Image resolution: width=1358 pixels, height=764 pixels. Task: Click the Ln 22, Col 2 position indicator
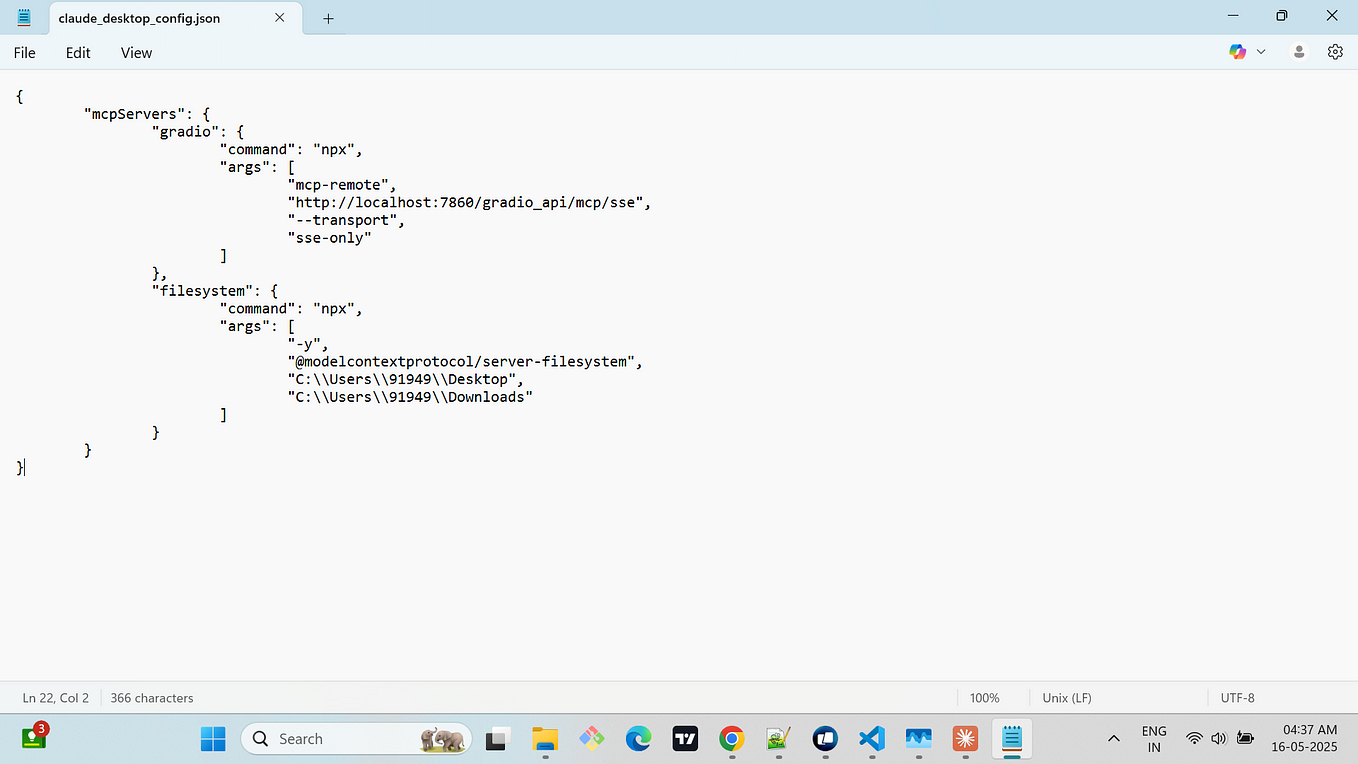coord(56,698)
